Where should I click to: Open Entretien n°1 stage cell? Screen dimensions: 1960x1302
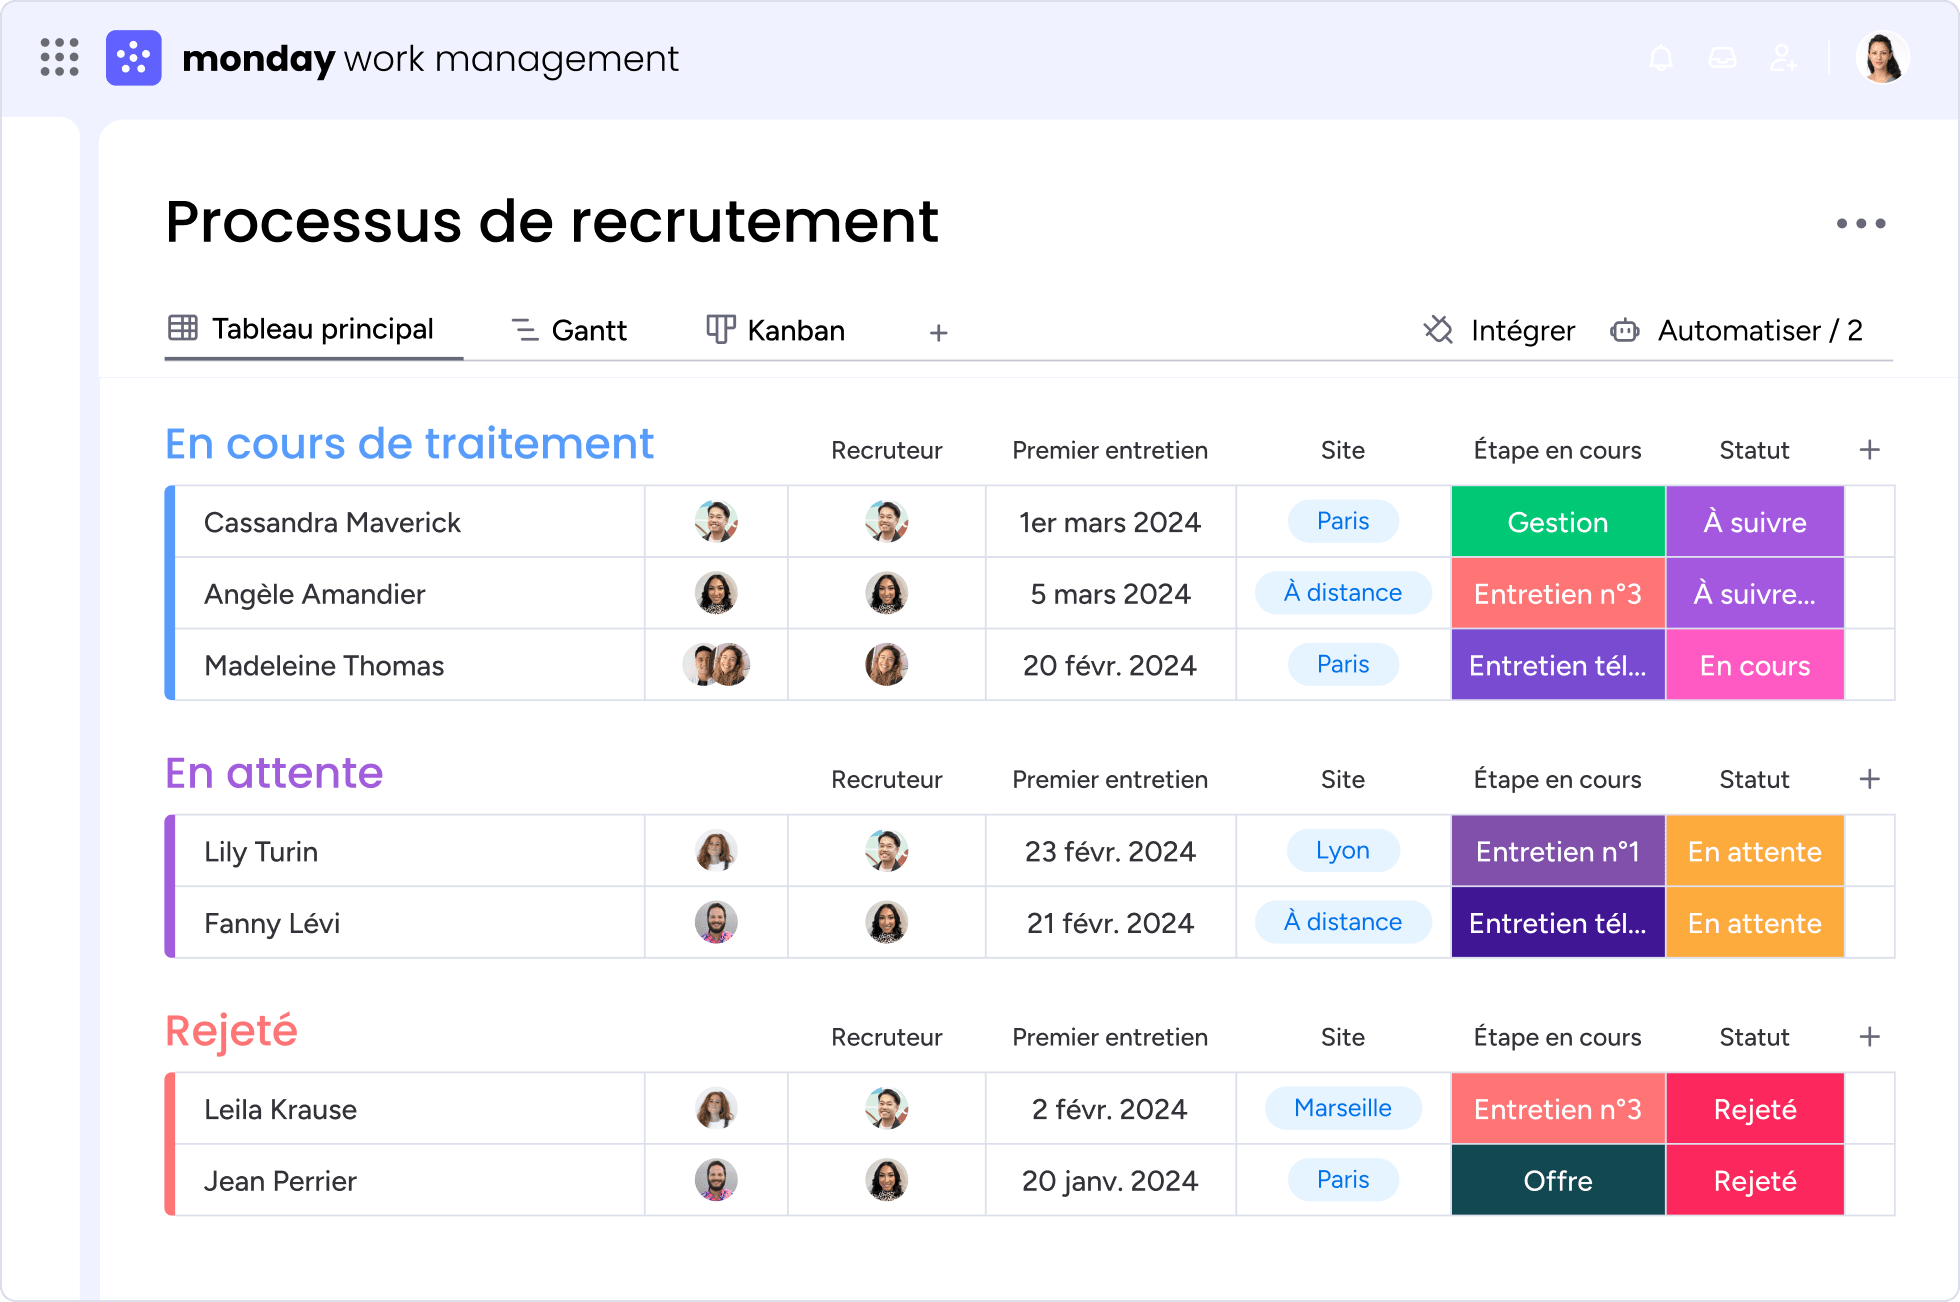pyautogui.click(x=1558, y=851)
